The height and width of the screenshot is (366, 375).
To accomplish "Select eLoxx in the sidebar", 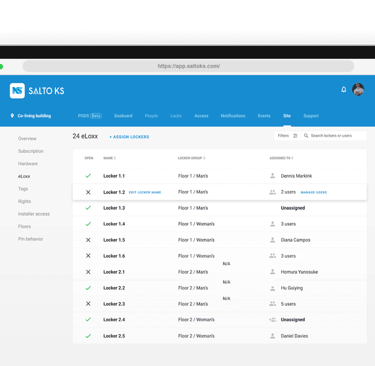I will [24, 176].
